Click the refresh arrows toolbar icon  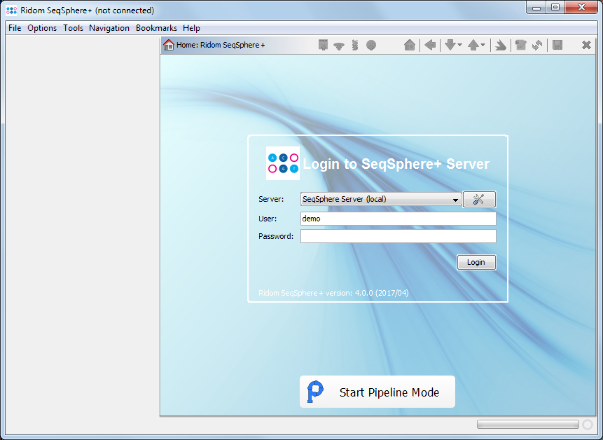537,45
